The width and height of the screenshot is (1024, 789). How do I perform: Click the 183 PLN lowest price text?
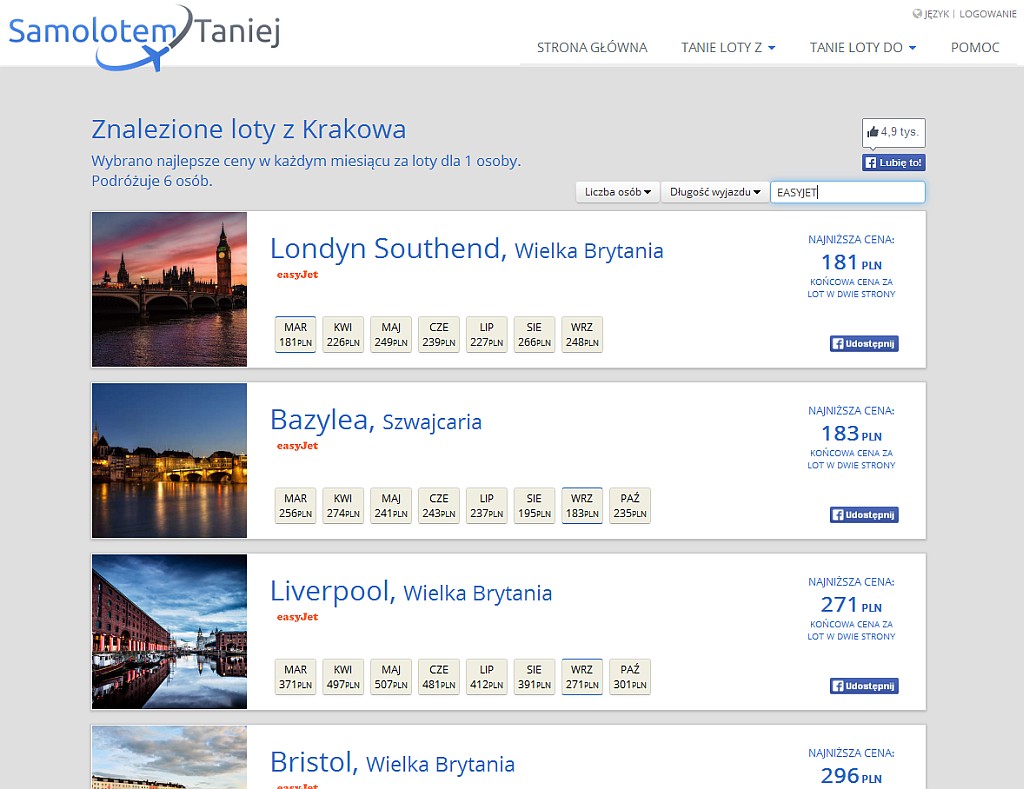851,434
